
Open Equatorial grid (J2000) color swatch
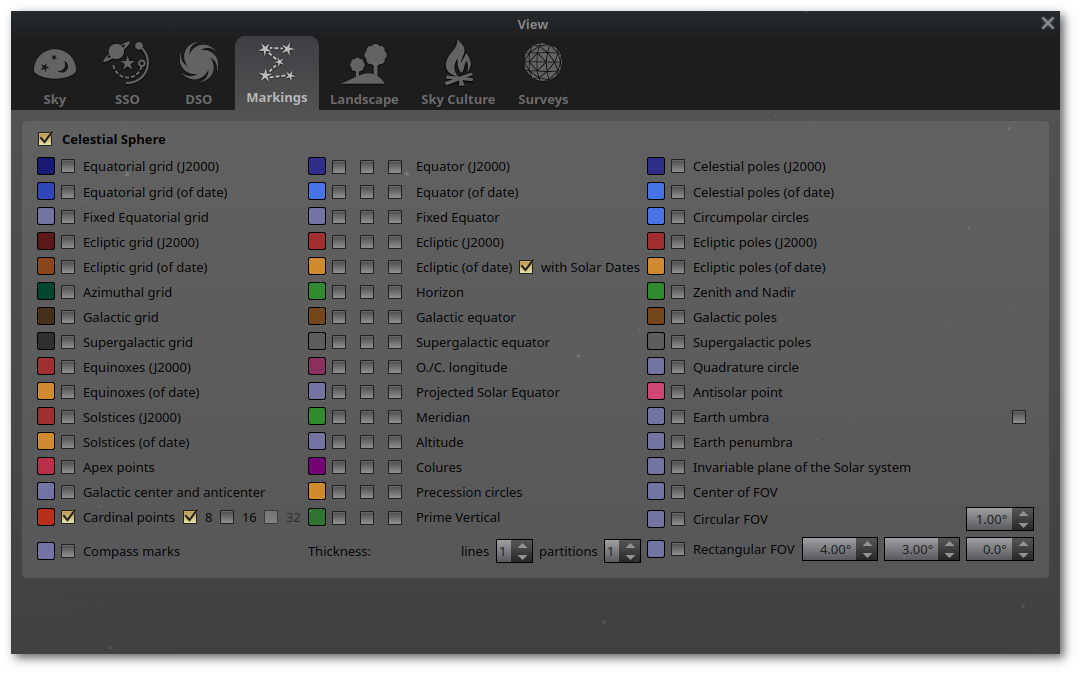46,166
